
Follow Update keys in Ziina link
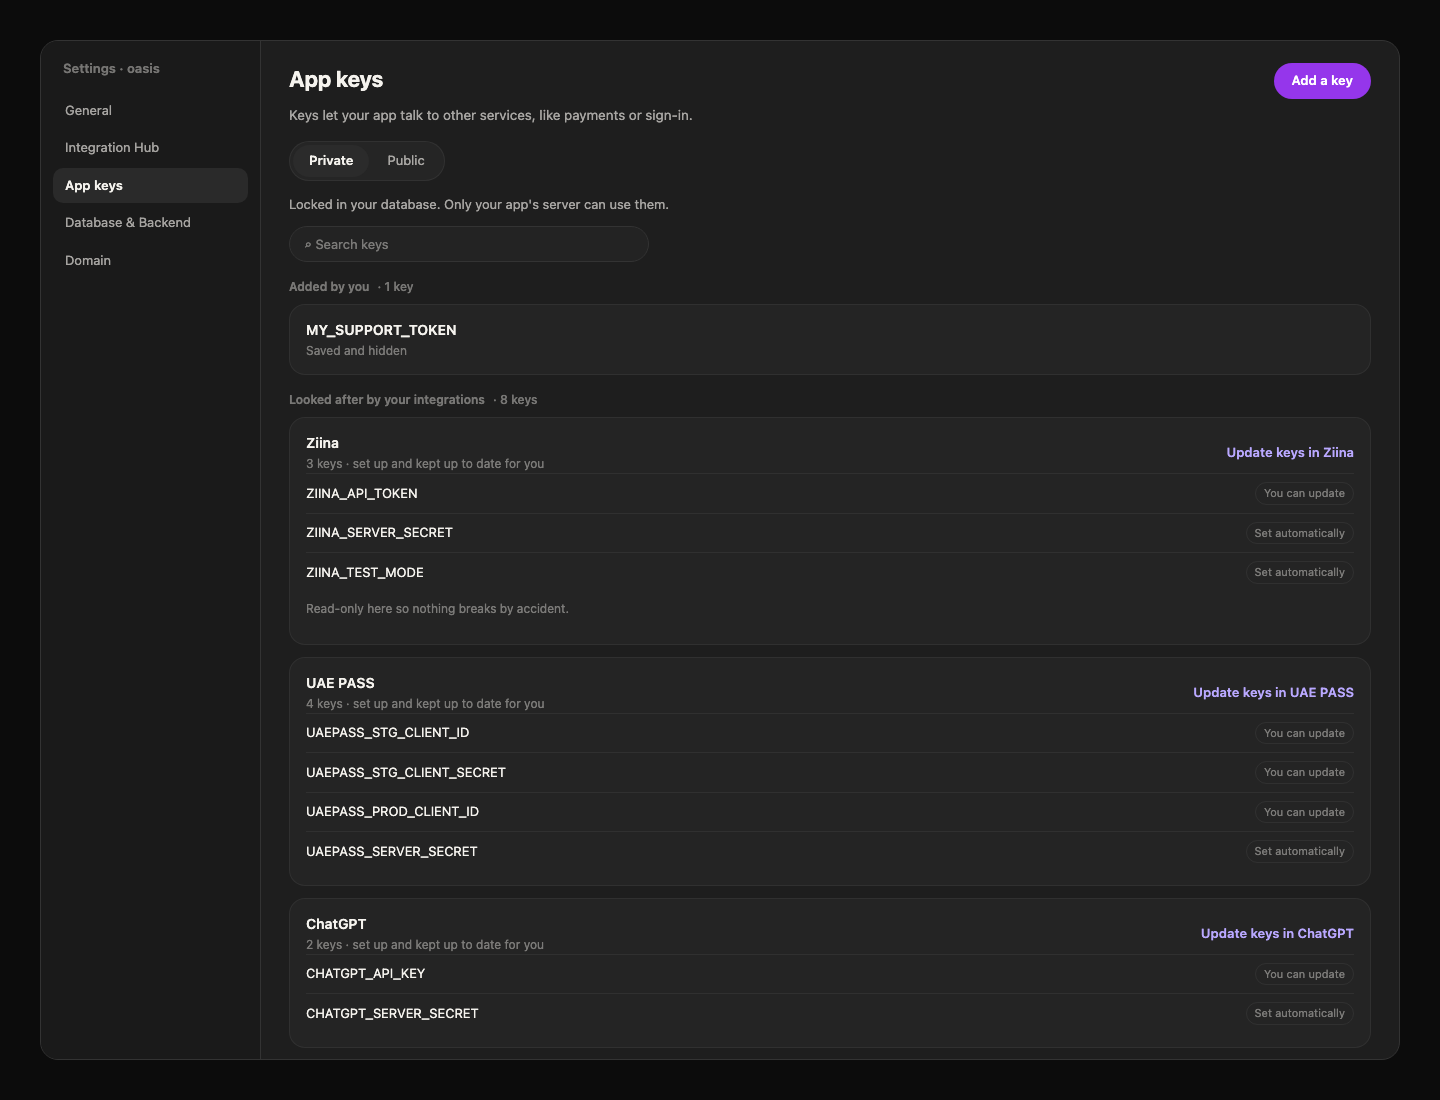pyautogui.click(x=1290, y=453)
